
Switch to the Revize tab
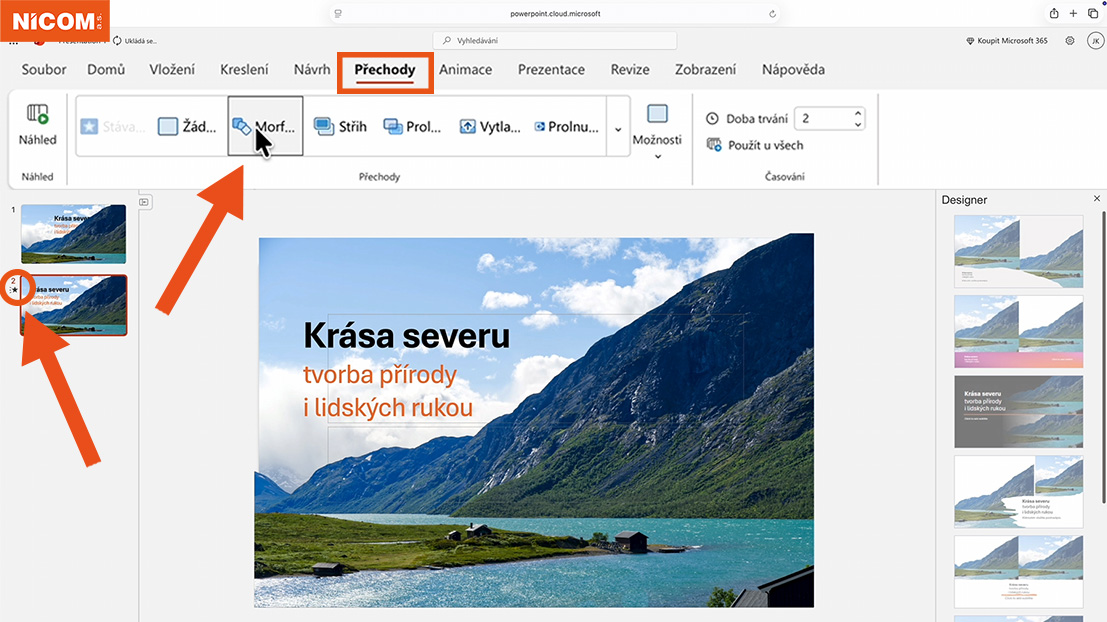pyautogui.click(x=630, y=69)
